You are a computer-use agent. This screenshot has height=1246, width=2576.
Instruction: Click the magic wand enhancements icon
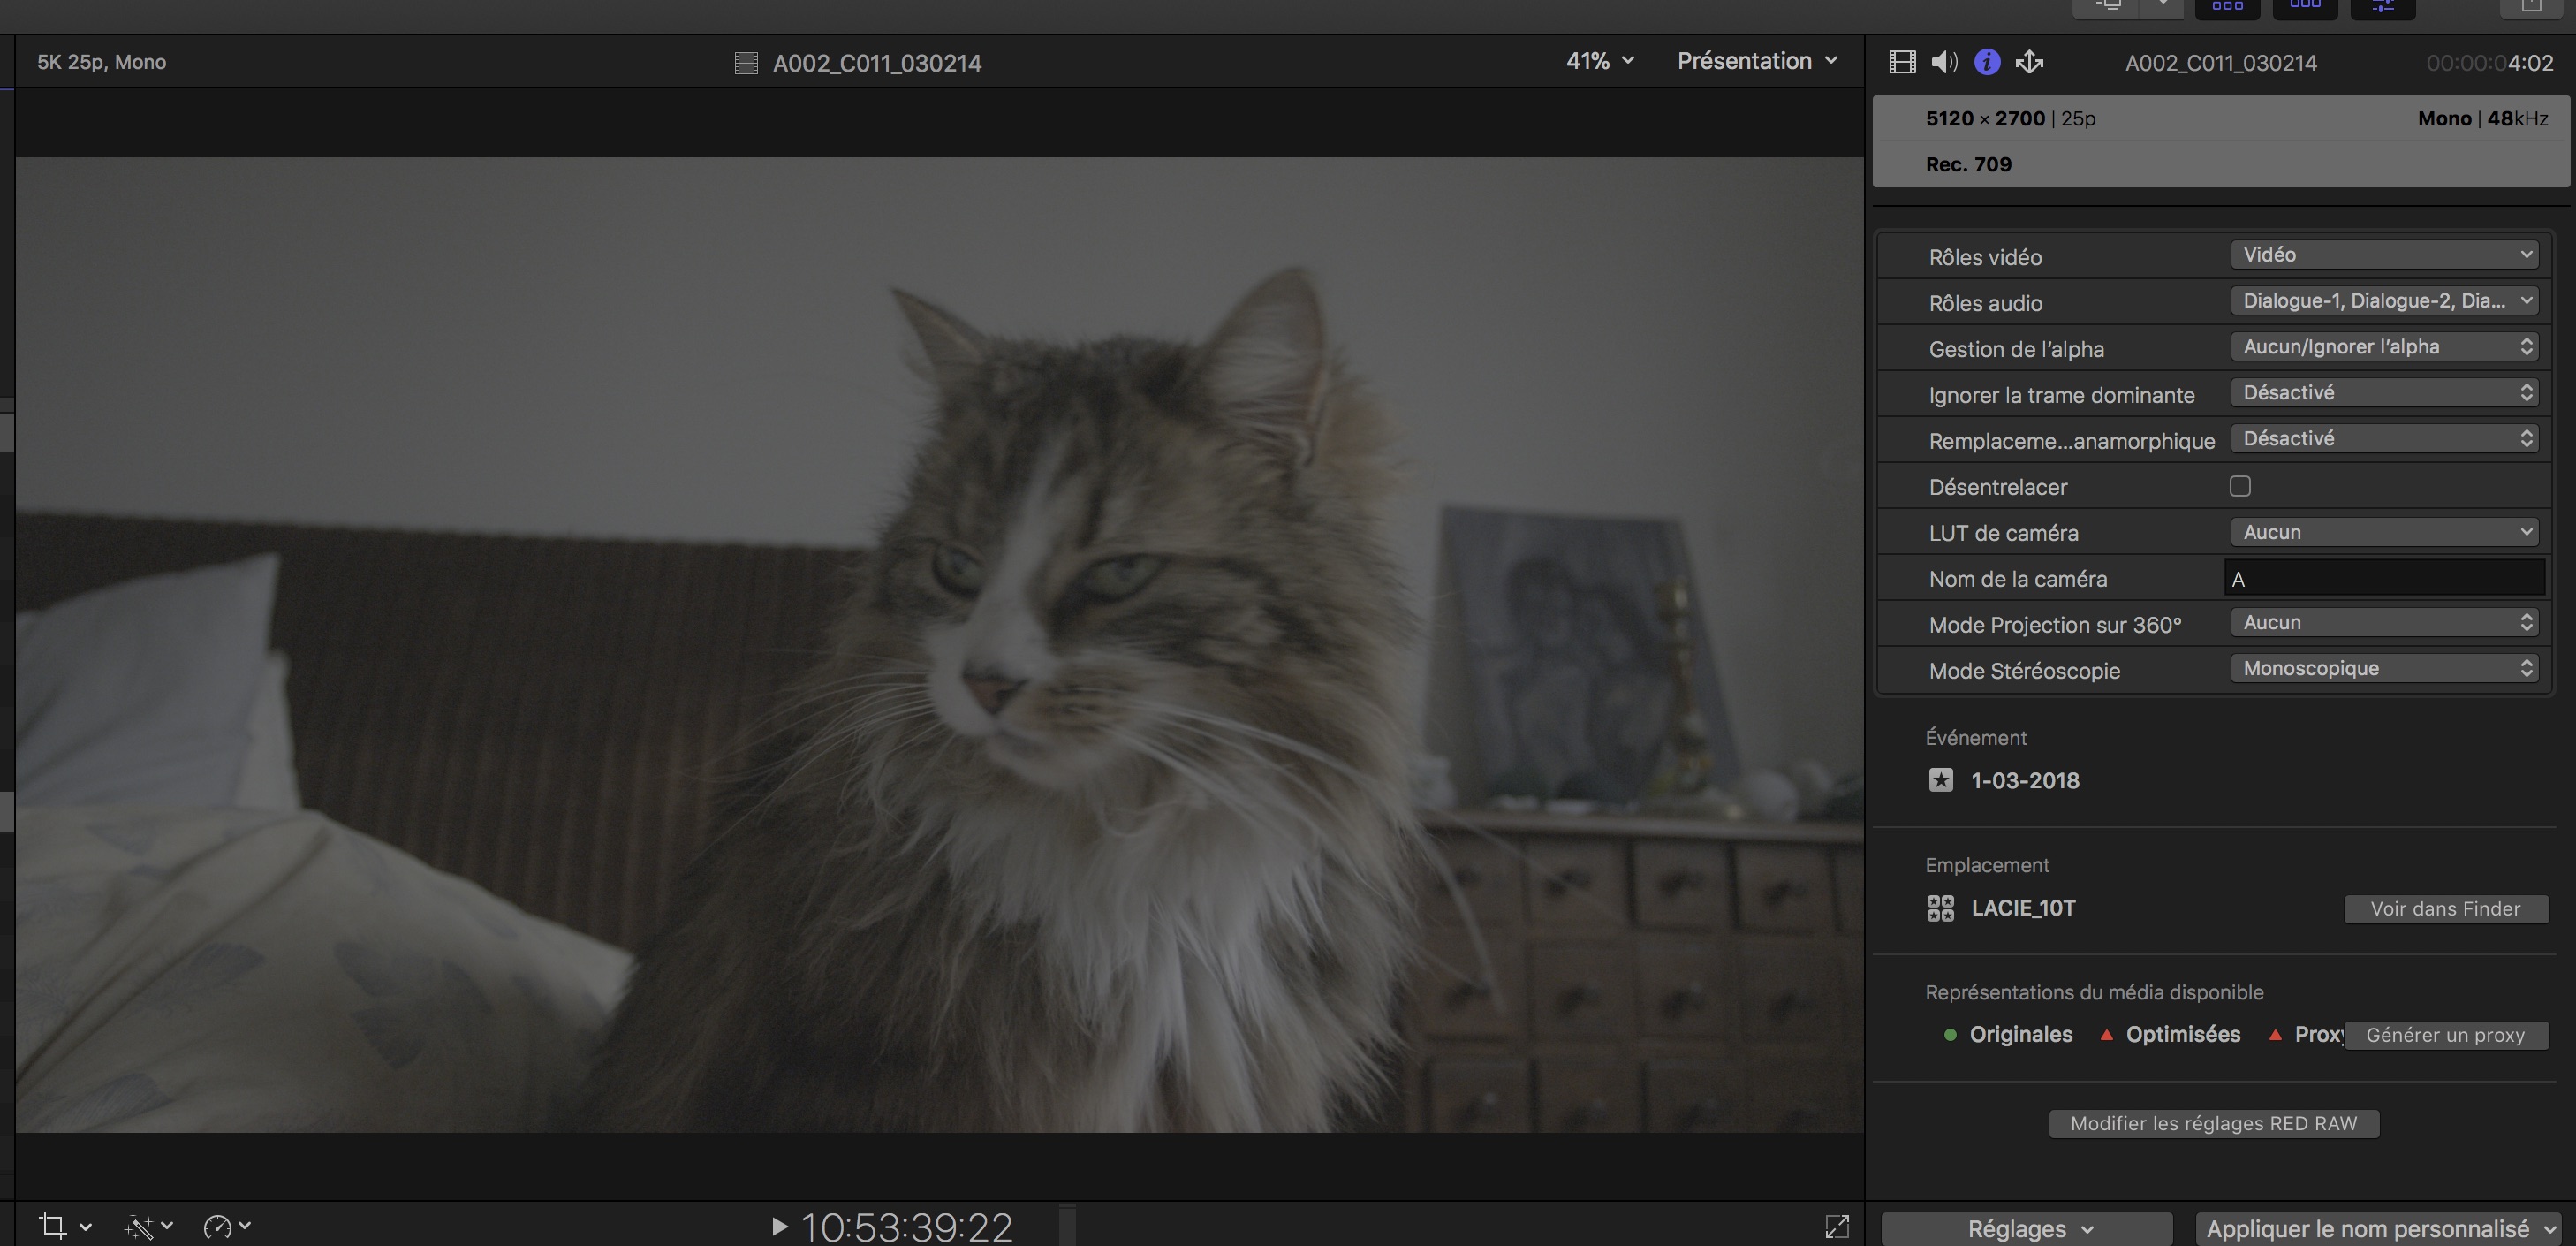coord(138,1226)
